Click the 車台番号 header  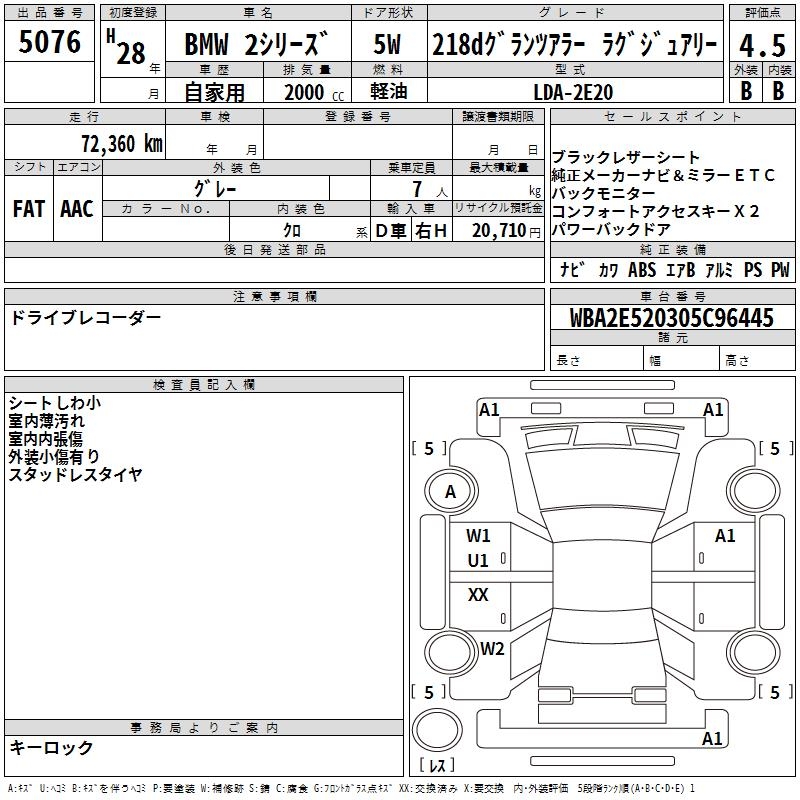(672, 296)
